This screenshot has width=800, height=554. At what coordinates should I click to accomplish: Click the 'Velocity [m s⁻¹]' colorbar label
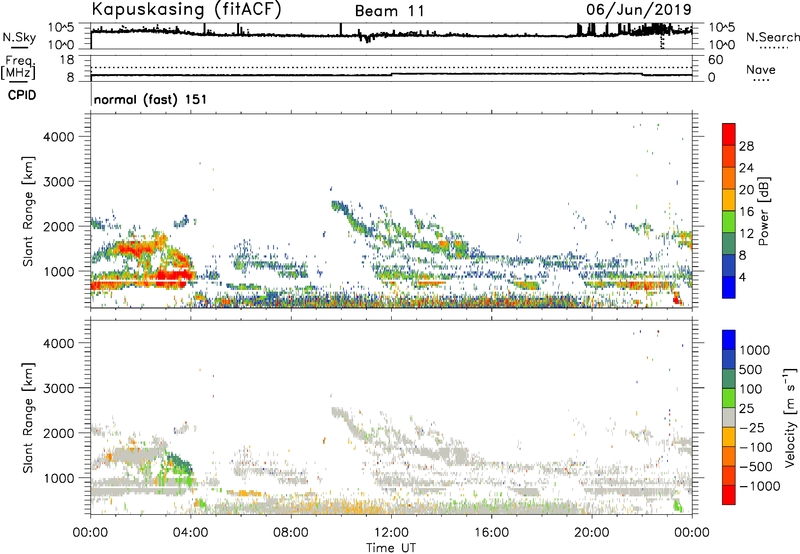(x=790, y=417)
